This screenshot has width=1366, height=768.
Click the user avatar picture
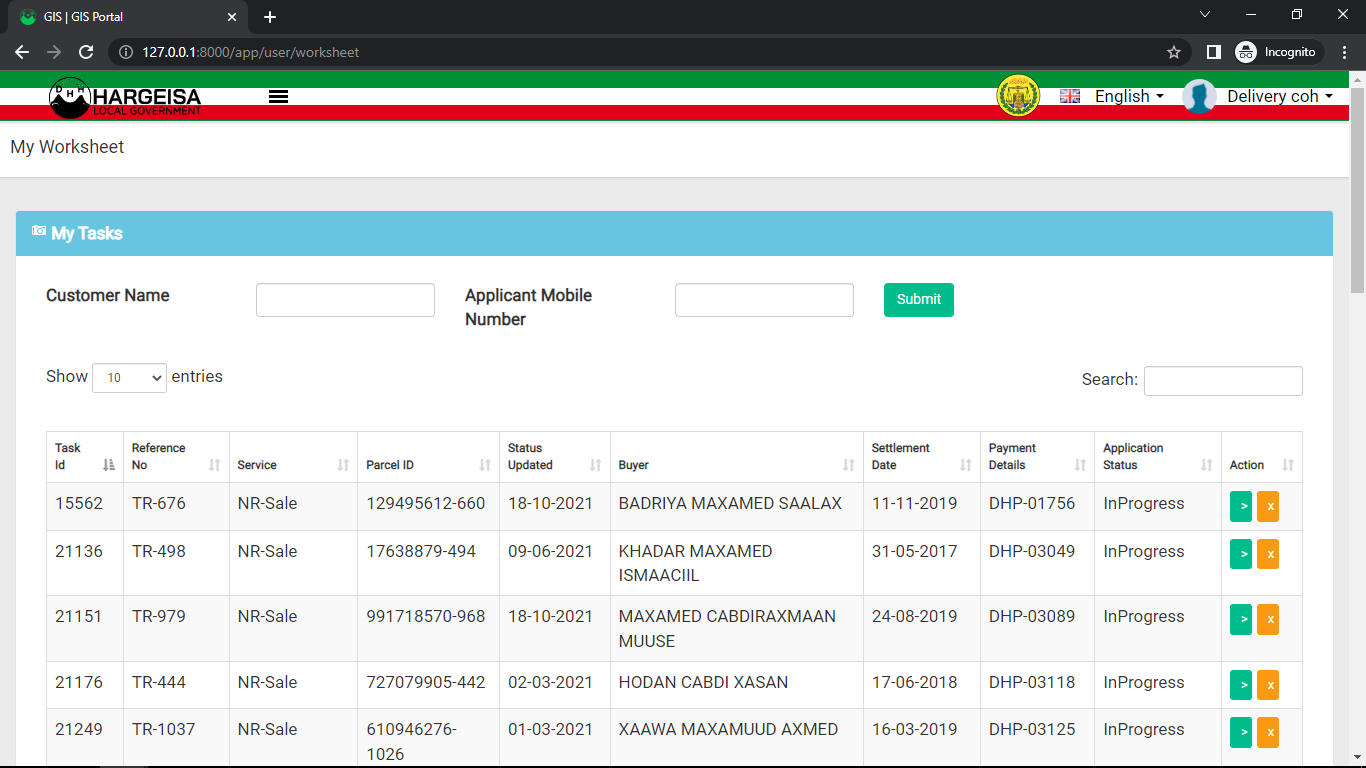point(1199,96)
